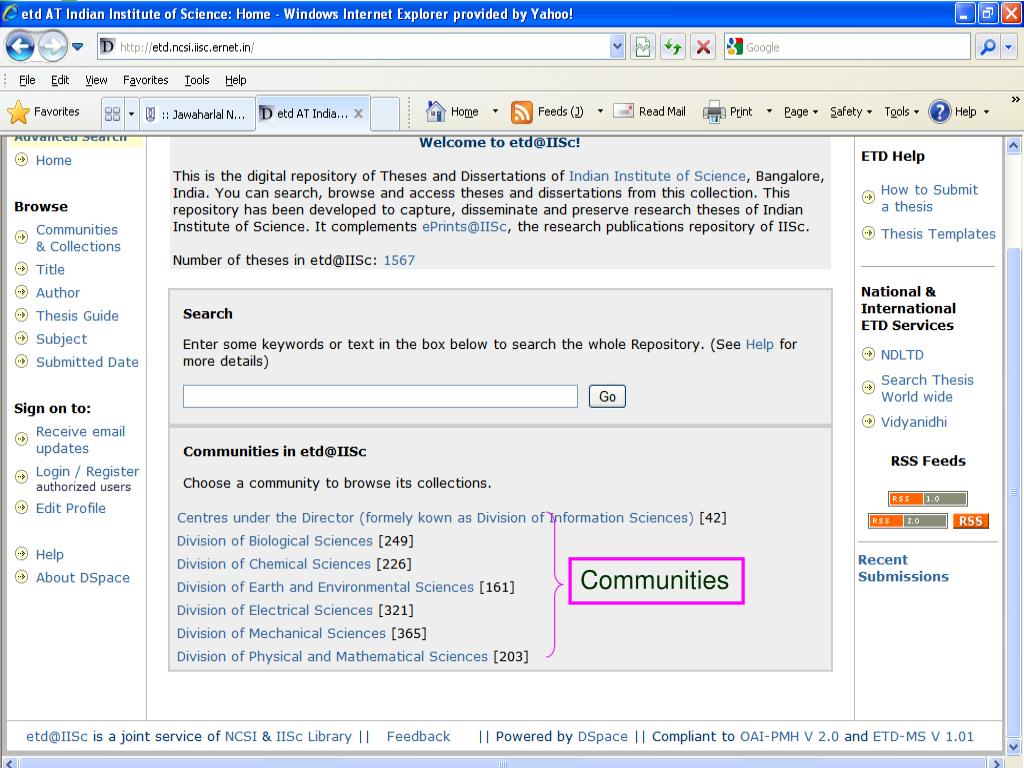Screen dimensions: 1024x768
Task: Expand the Feeds dropdown arrow
Action: pyautogui.click(x=600, y=112)
